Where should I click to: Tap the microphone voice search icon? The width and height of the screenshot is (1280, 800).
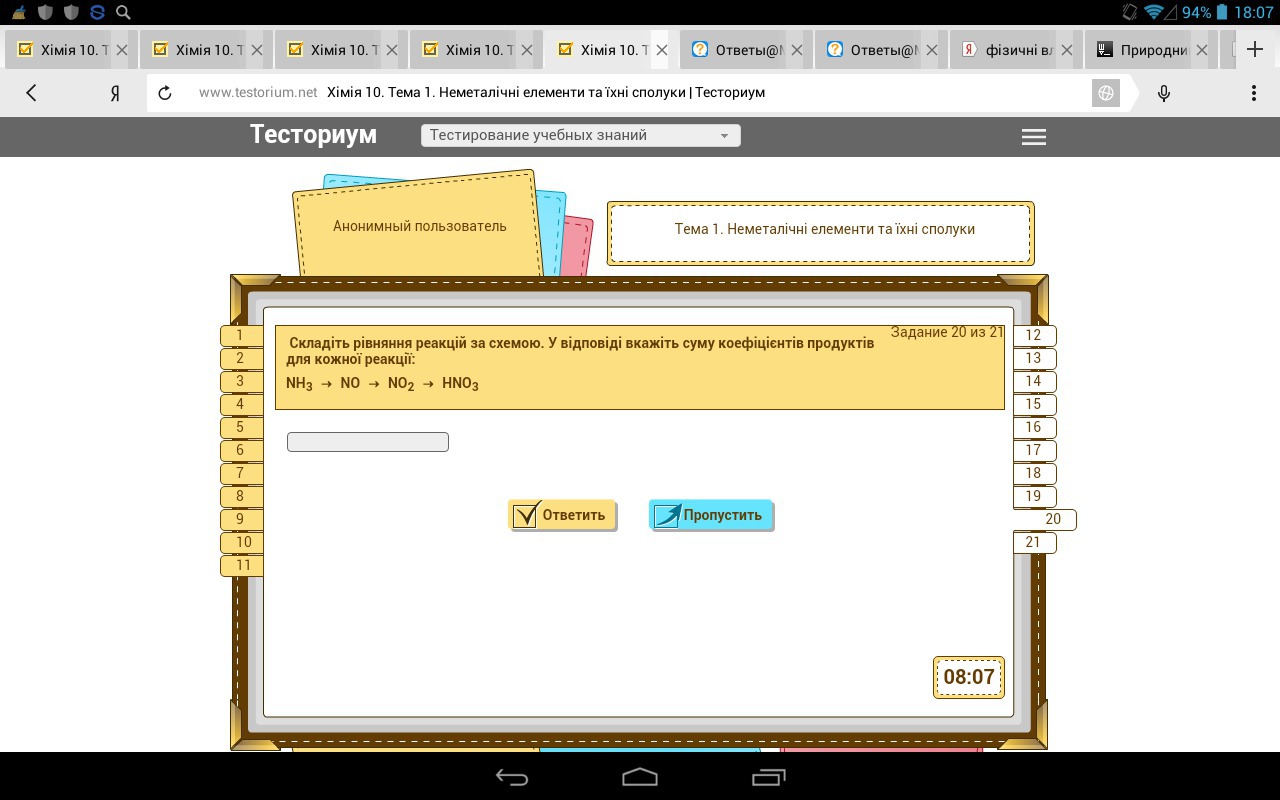pyautogui.click(x=1164, y=92)
